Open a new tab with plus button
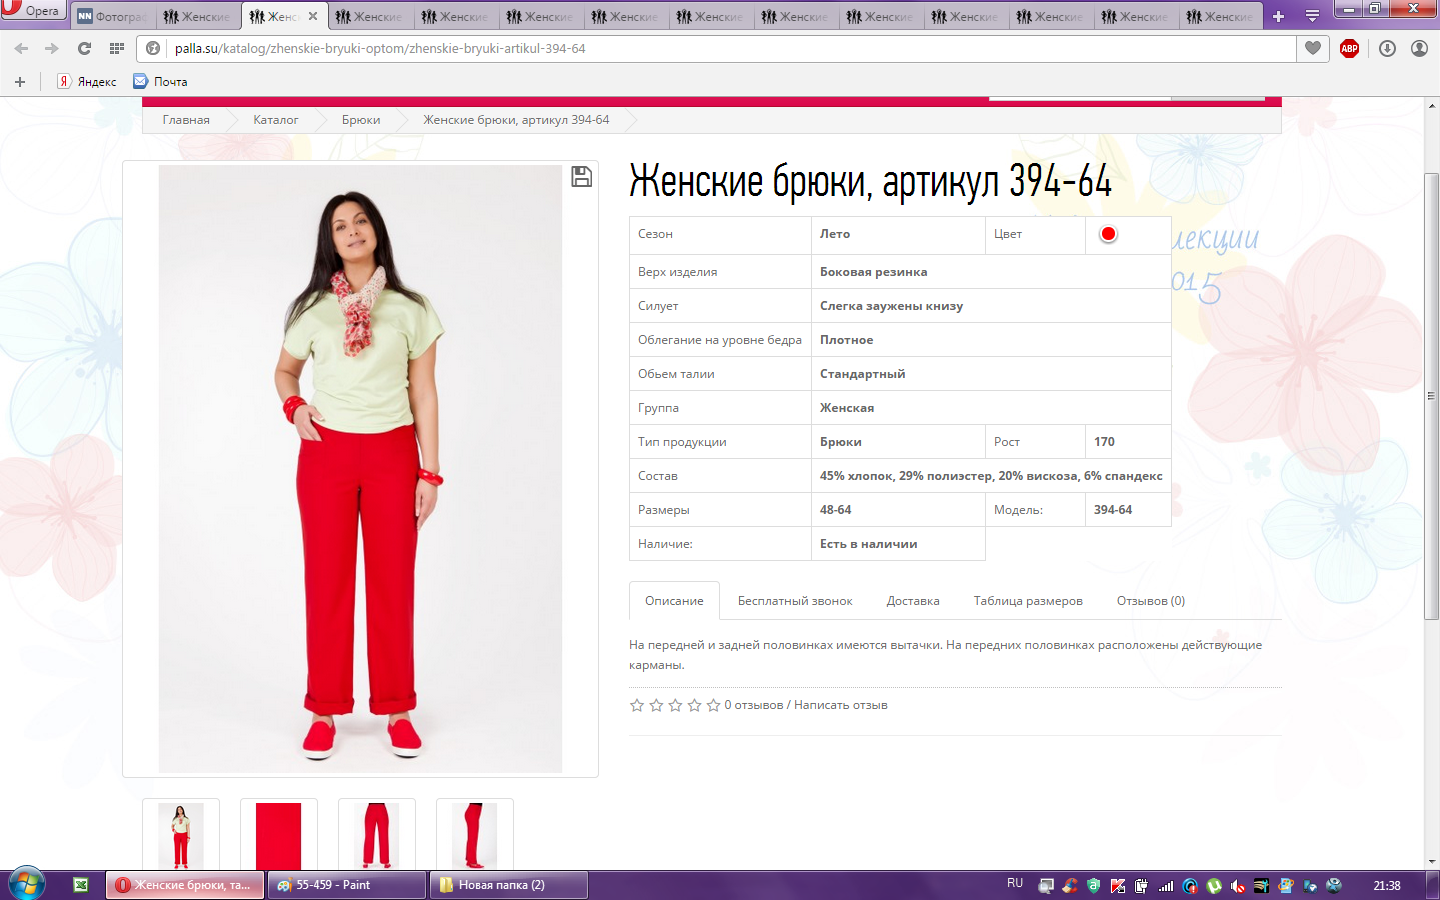 click(1278, 16)
